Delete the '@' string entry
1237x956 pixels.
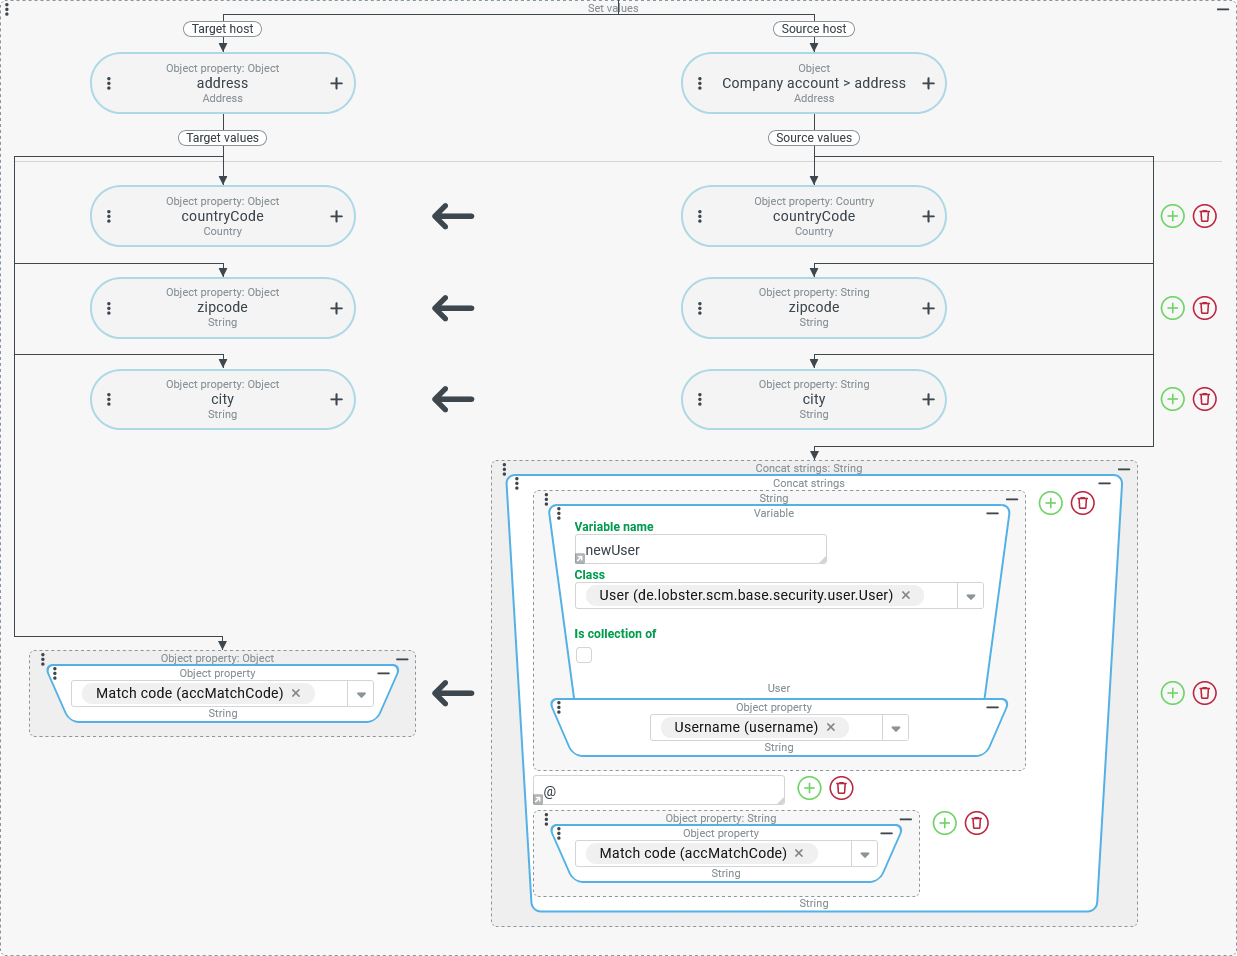842,788
